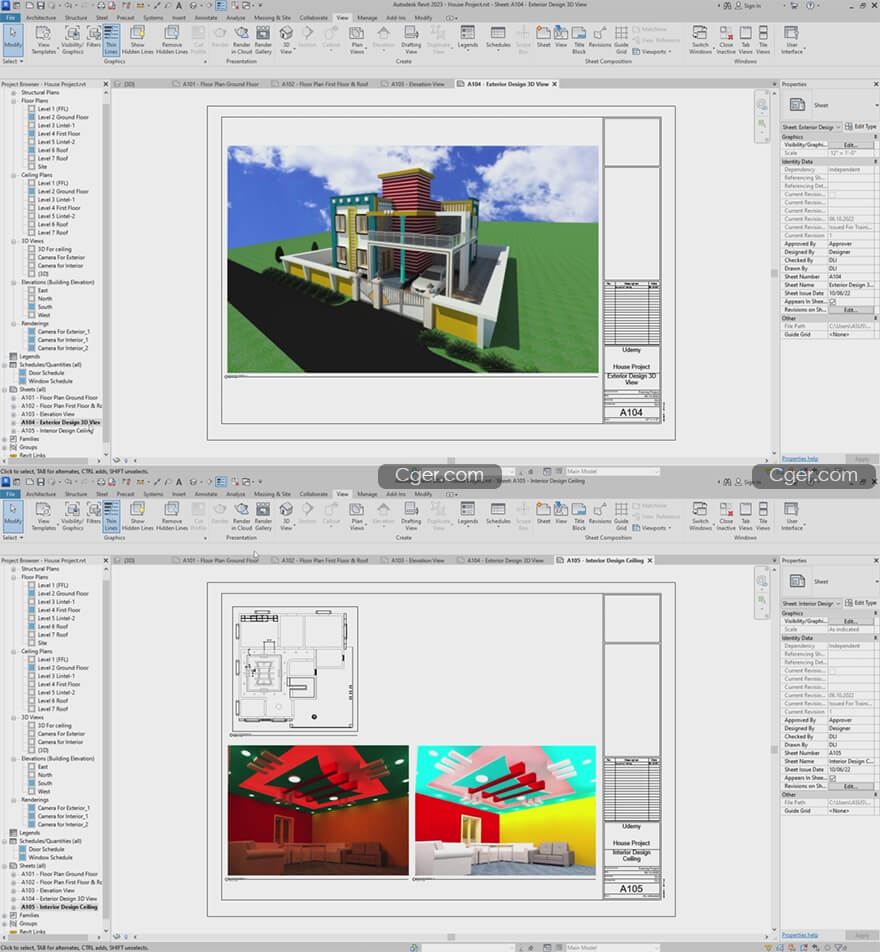Screen dimensions: 880x952
Task: Click Sheet Number field A105 in lower Properties
Action: 853,753
